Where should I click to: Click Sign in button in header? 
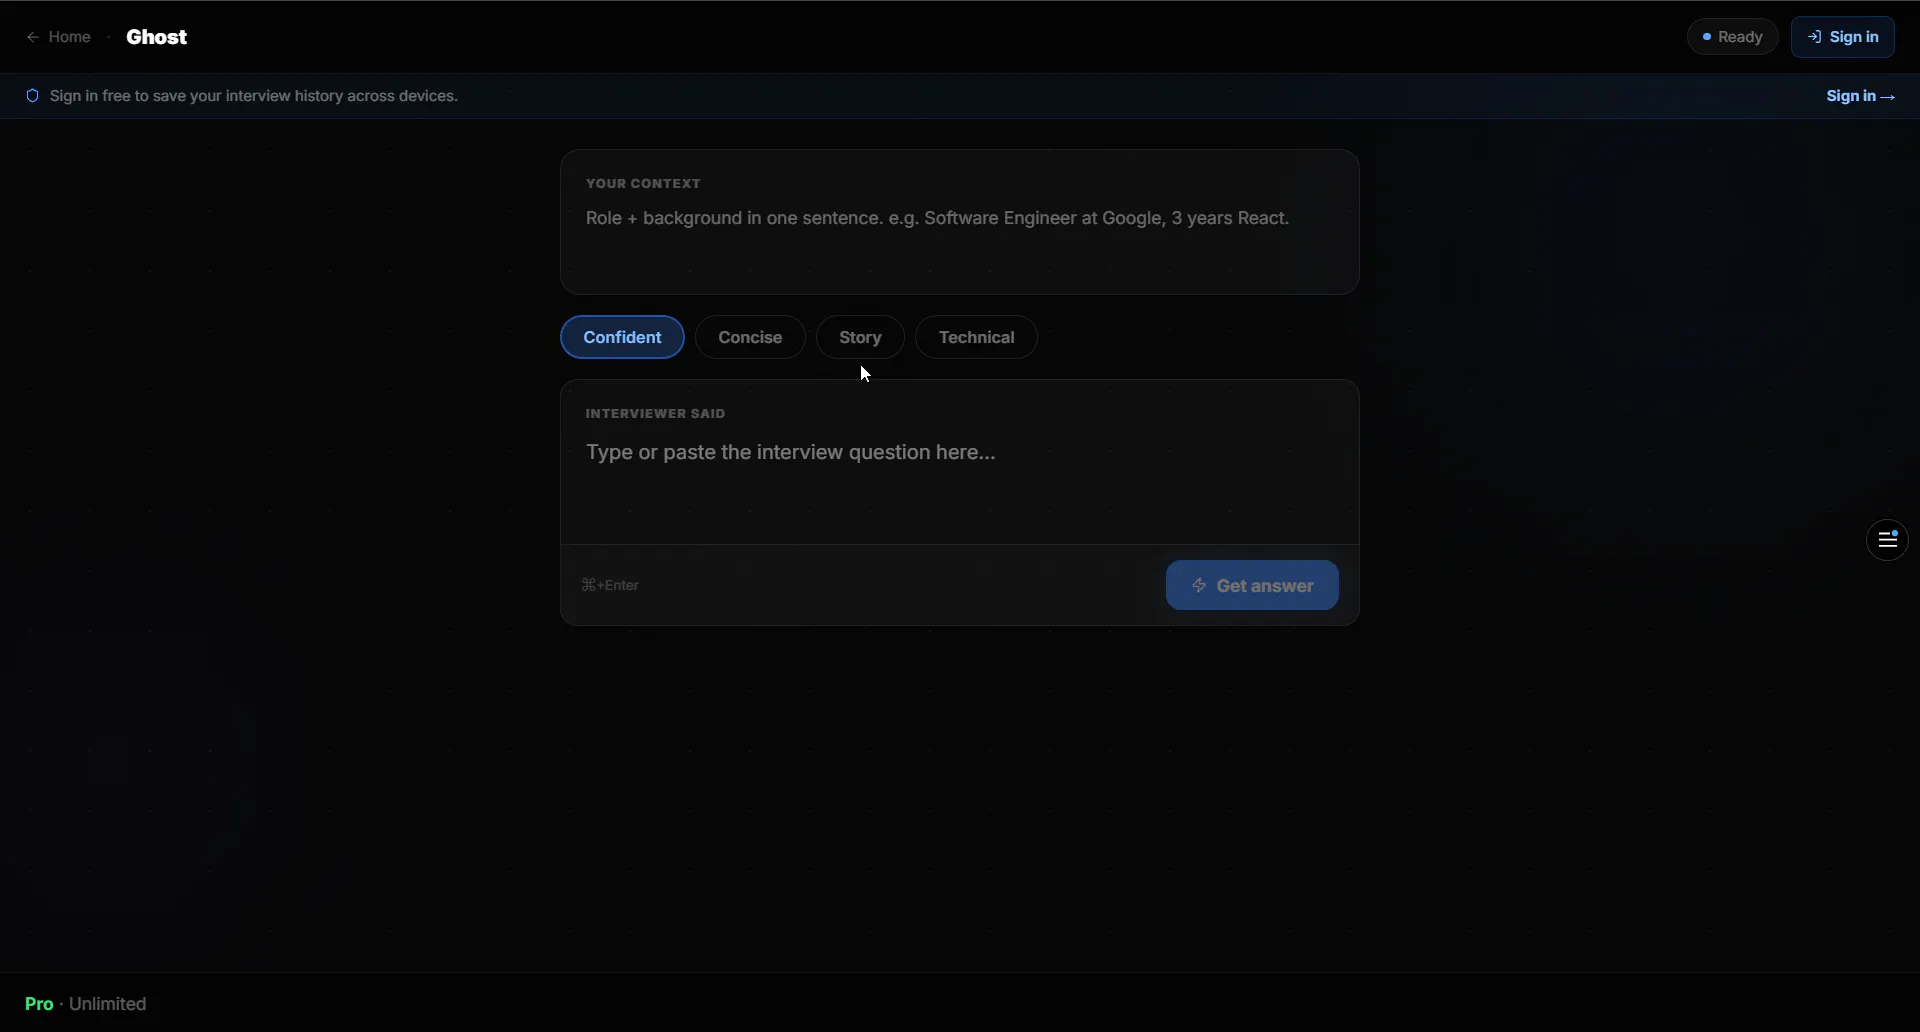[1842, 37]
